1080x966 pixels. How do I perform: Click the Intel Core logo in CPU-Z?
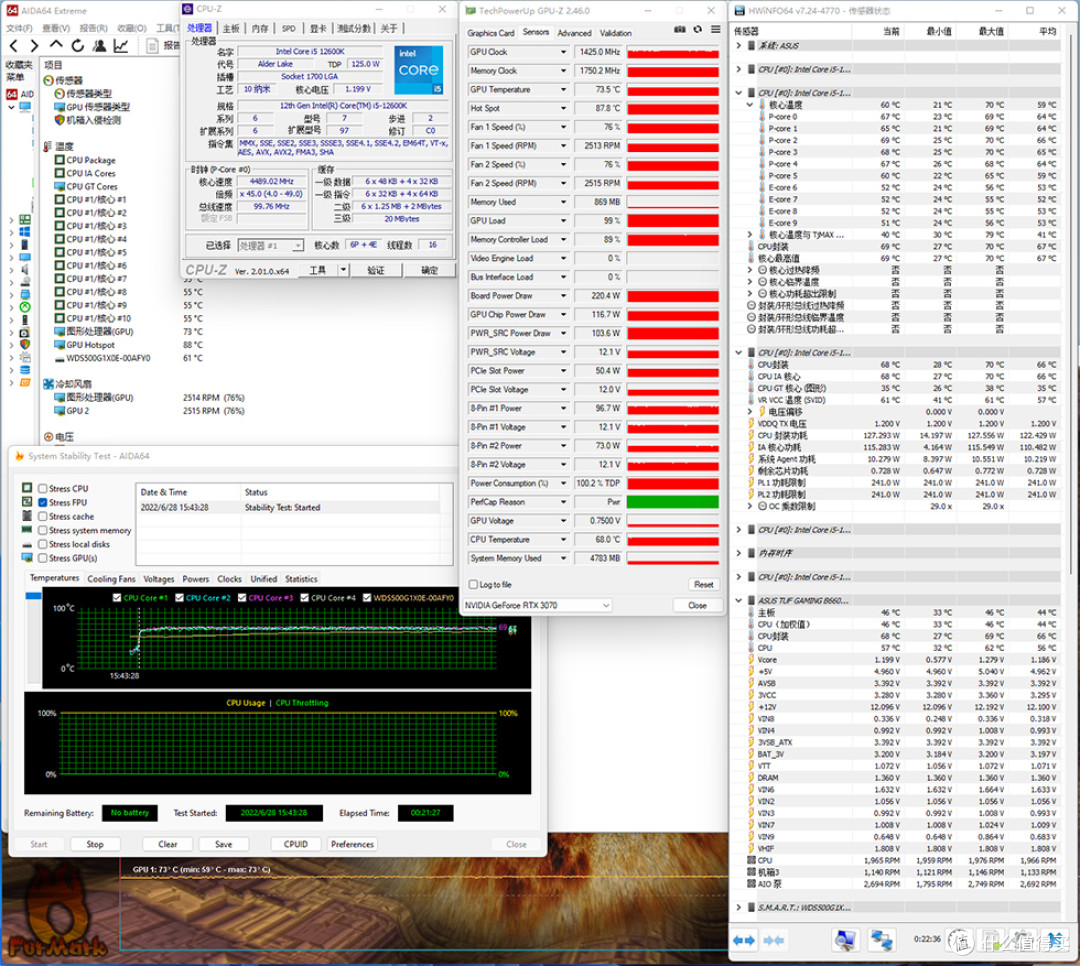(x=419, y=70)
